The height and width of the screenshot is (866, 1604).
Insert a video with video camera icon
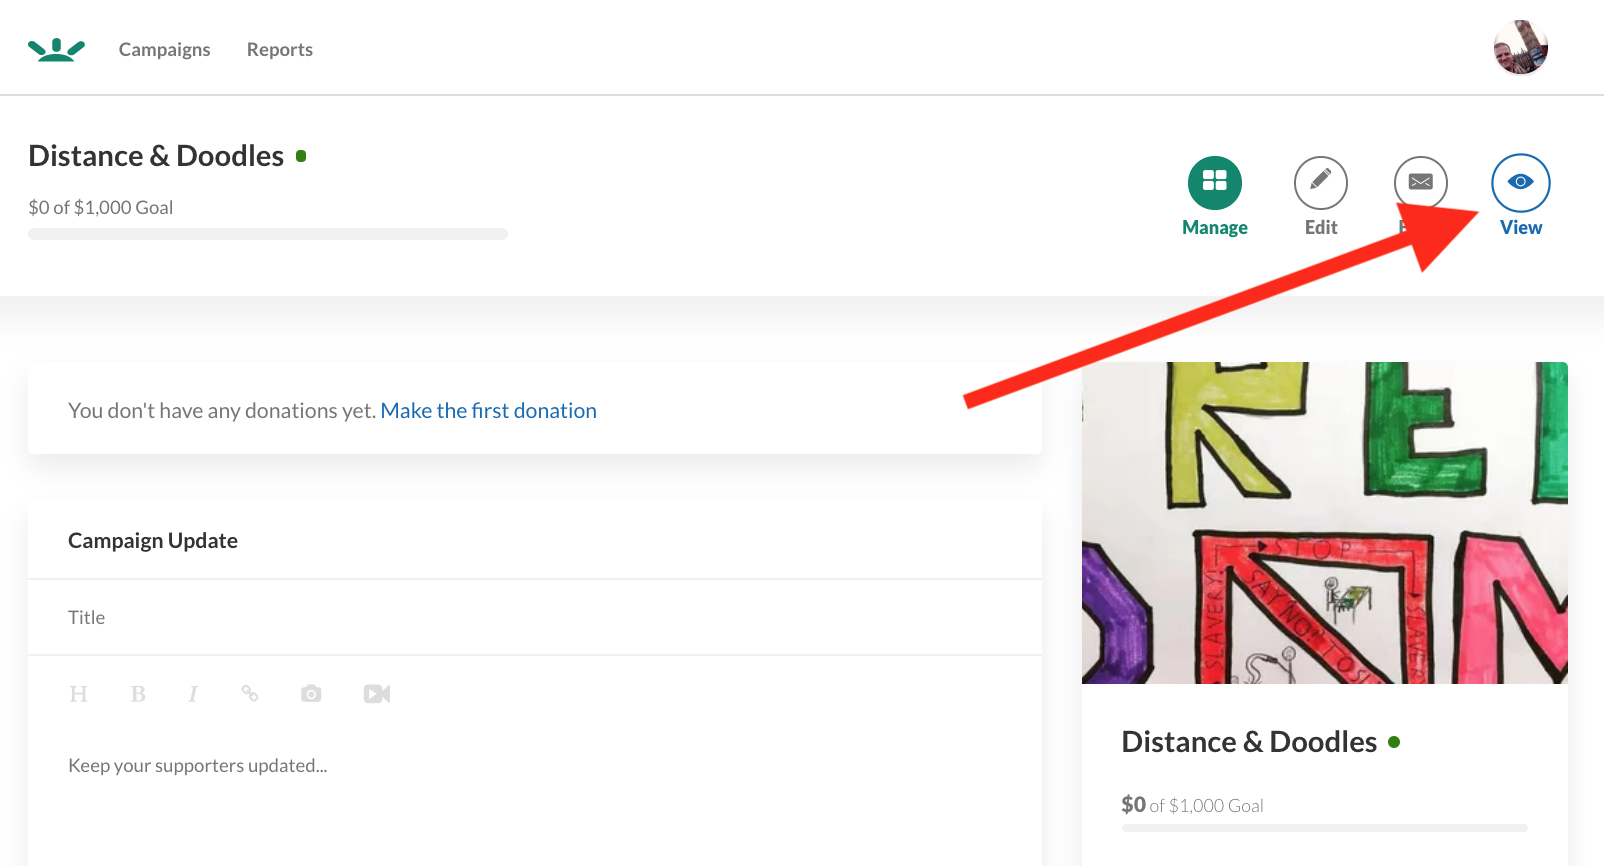(377, 694)
